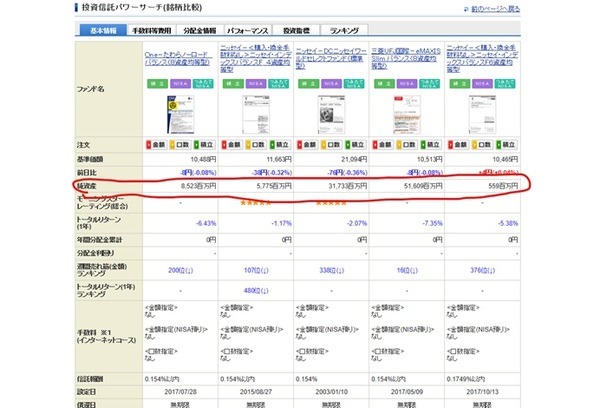
Task: Click 金額 order button for eMAXIS Slim fund
Action: click(x=383, y=145)
